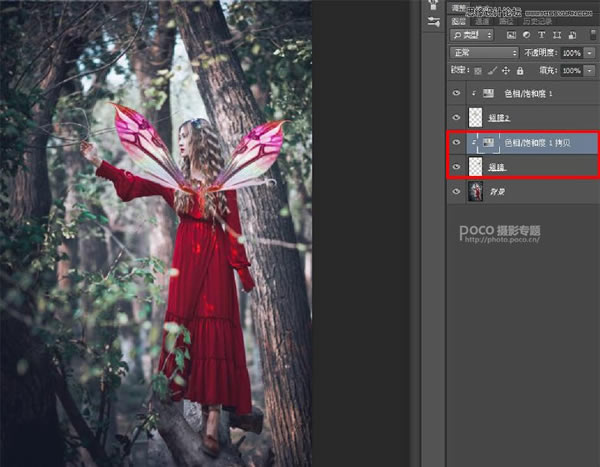Click the lock all padlock icon
The width and height of the screenshot is (600, 467).
click(x=519, y=71)
